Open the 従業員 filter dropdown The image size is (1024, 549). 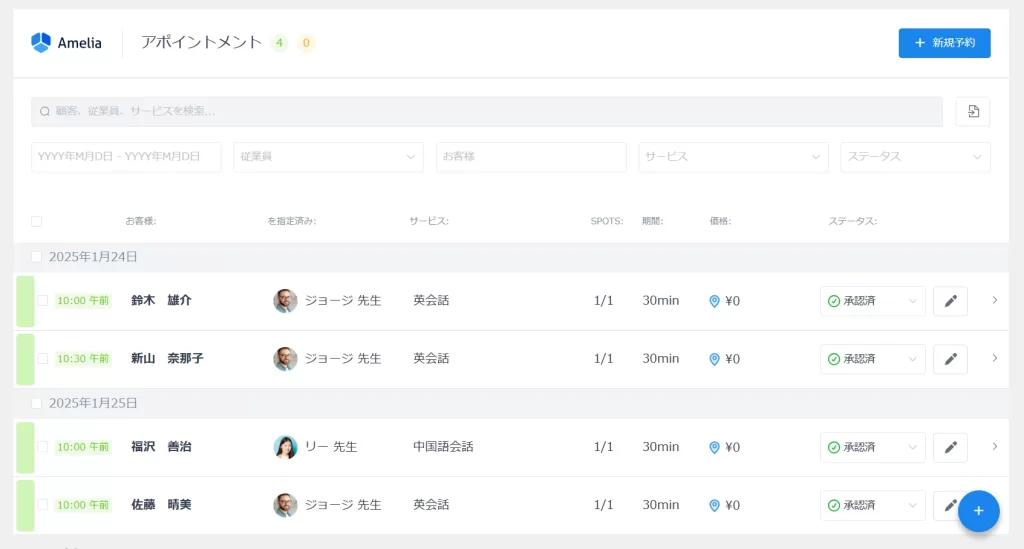pyautogui.click(x=328, y=157)
